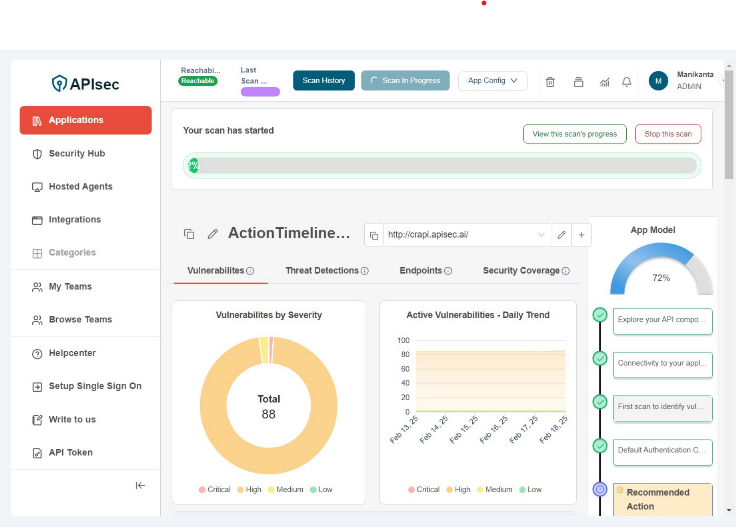This screenshot has width=736, height=527.
Task: Collapse the sidebar with arrow icon
Action: (140, 485)
